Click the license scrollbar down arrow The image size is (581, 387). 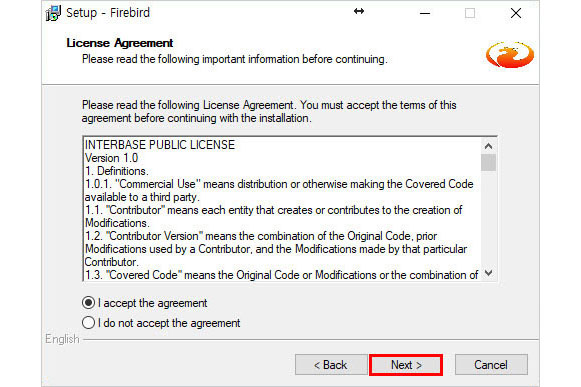click(x=488, y=273)
